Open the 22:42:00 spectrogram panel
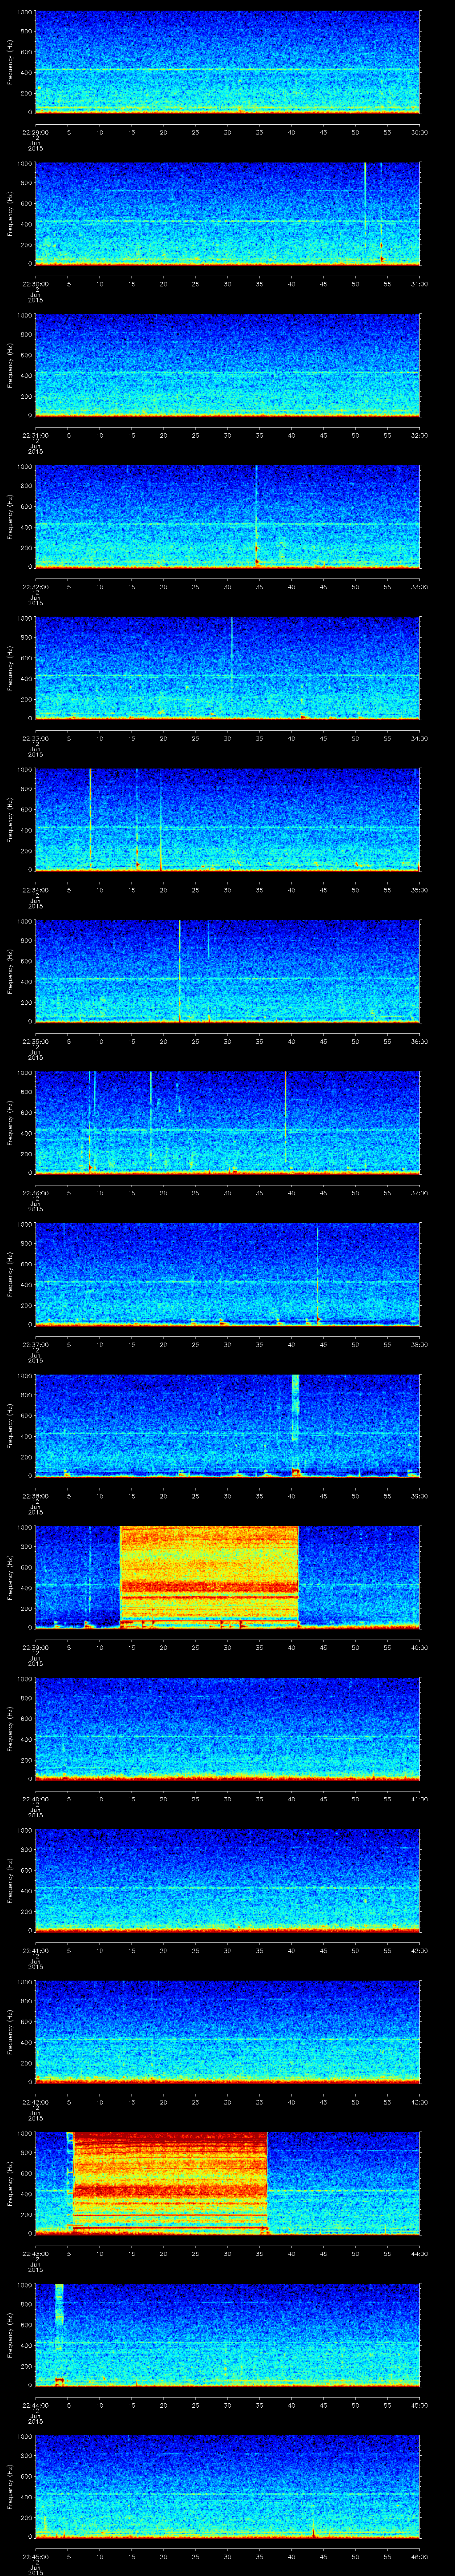The width and height of the screenshot is (455, 2576). [227, 2031]
